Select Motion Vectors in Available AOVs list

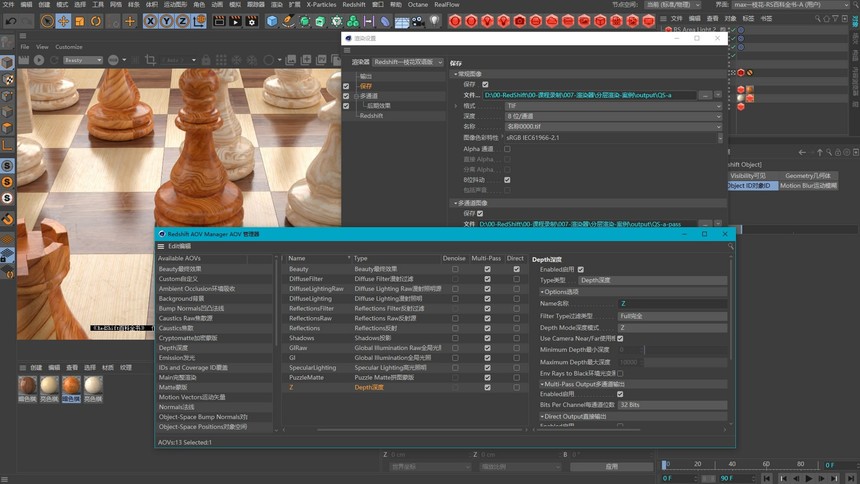click(x=215, y=397)
